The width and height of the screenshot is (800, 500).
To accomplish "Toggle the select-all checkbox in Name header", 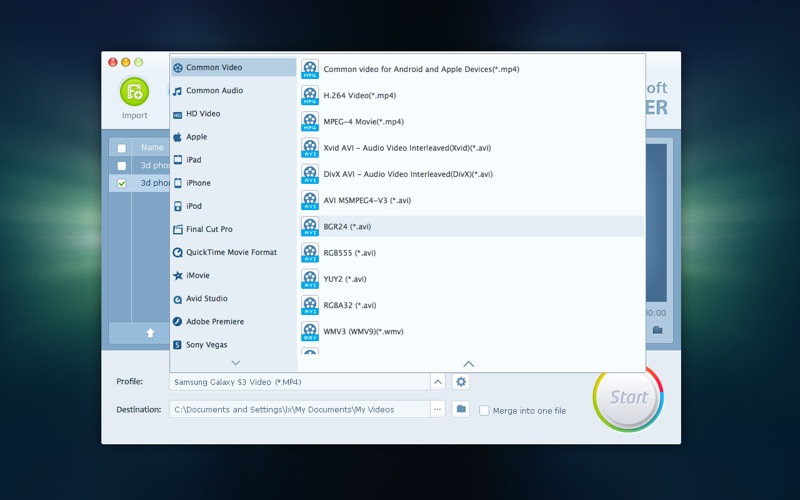I will pyautogui.click(x=121, y=148).
